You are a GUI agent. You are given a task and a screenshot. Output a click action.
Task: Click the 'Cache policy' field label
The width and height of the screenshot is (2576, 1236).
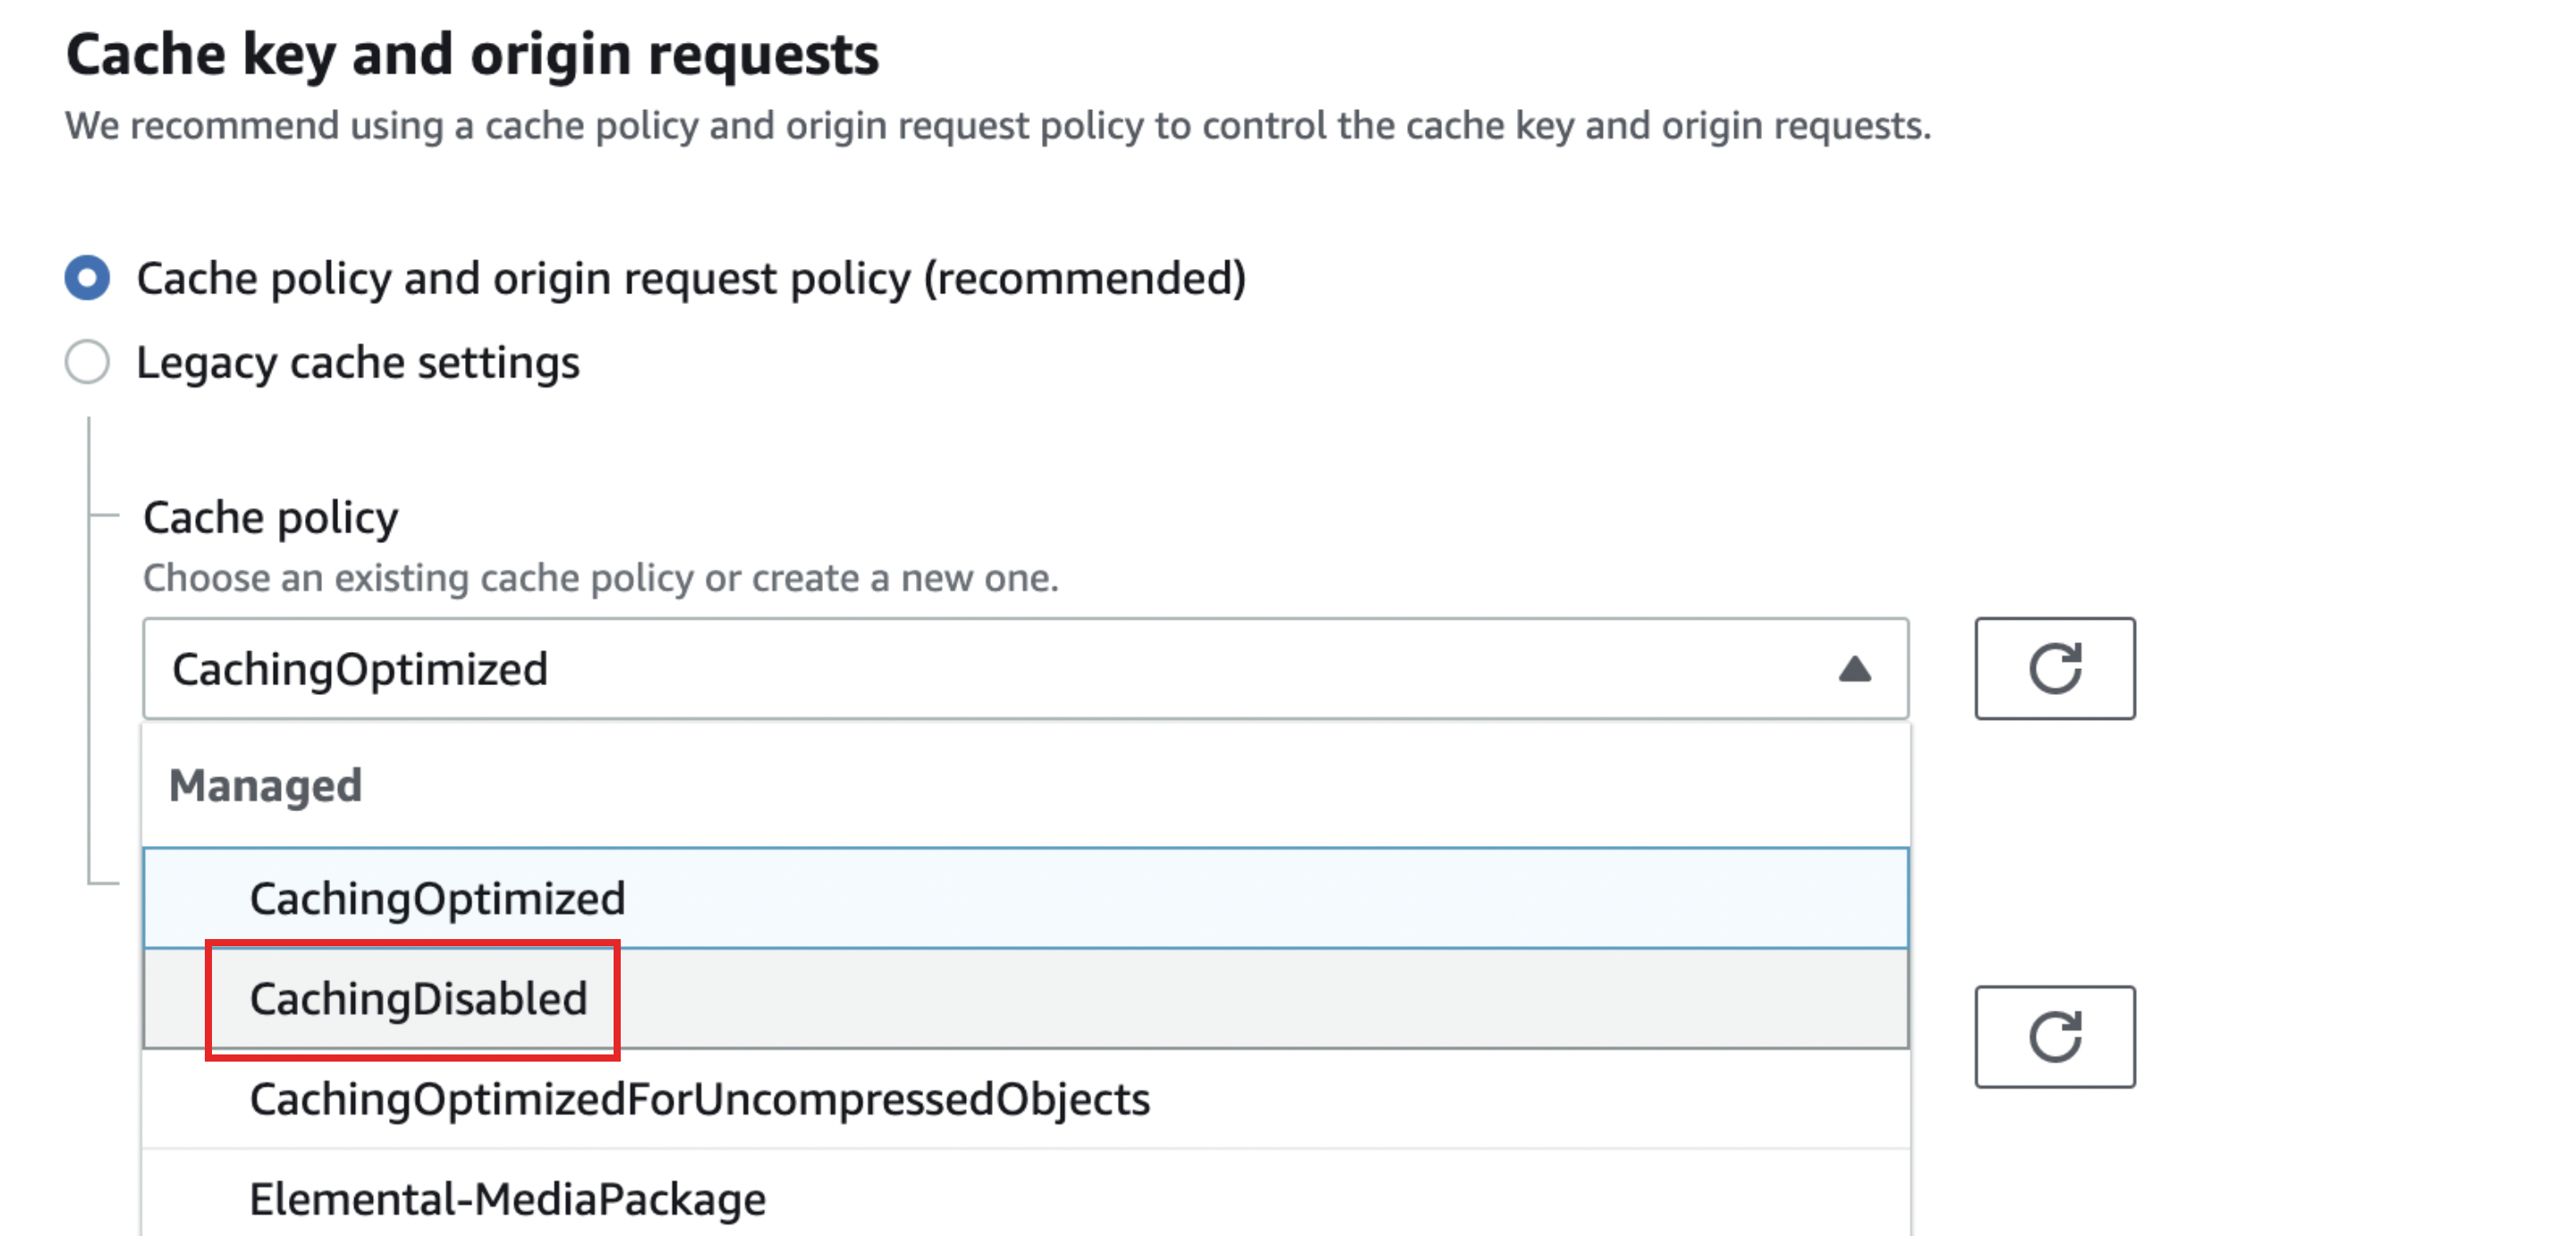pos(270,518)
